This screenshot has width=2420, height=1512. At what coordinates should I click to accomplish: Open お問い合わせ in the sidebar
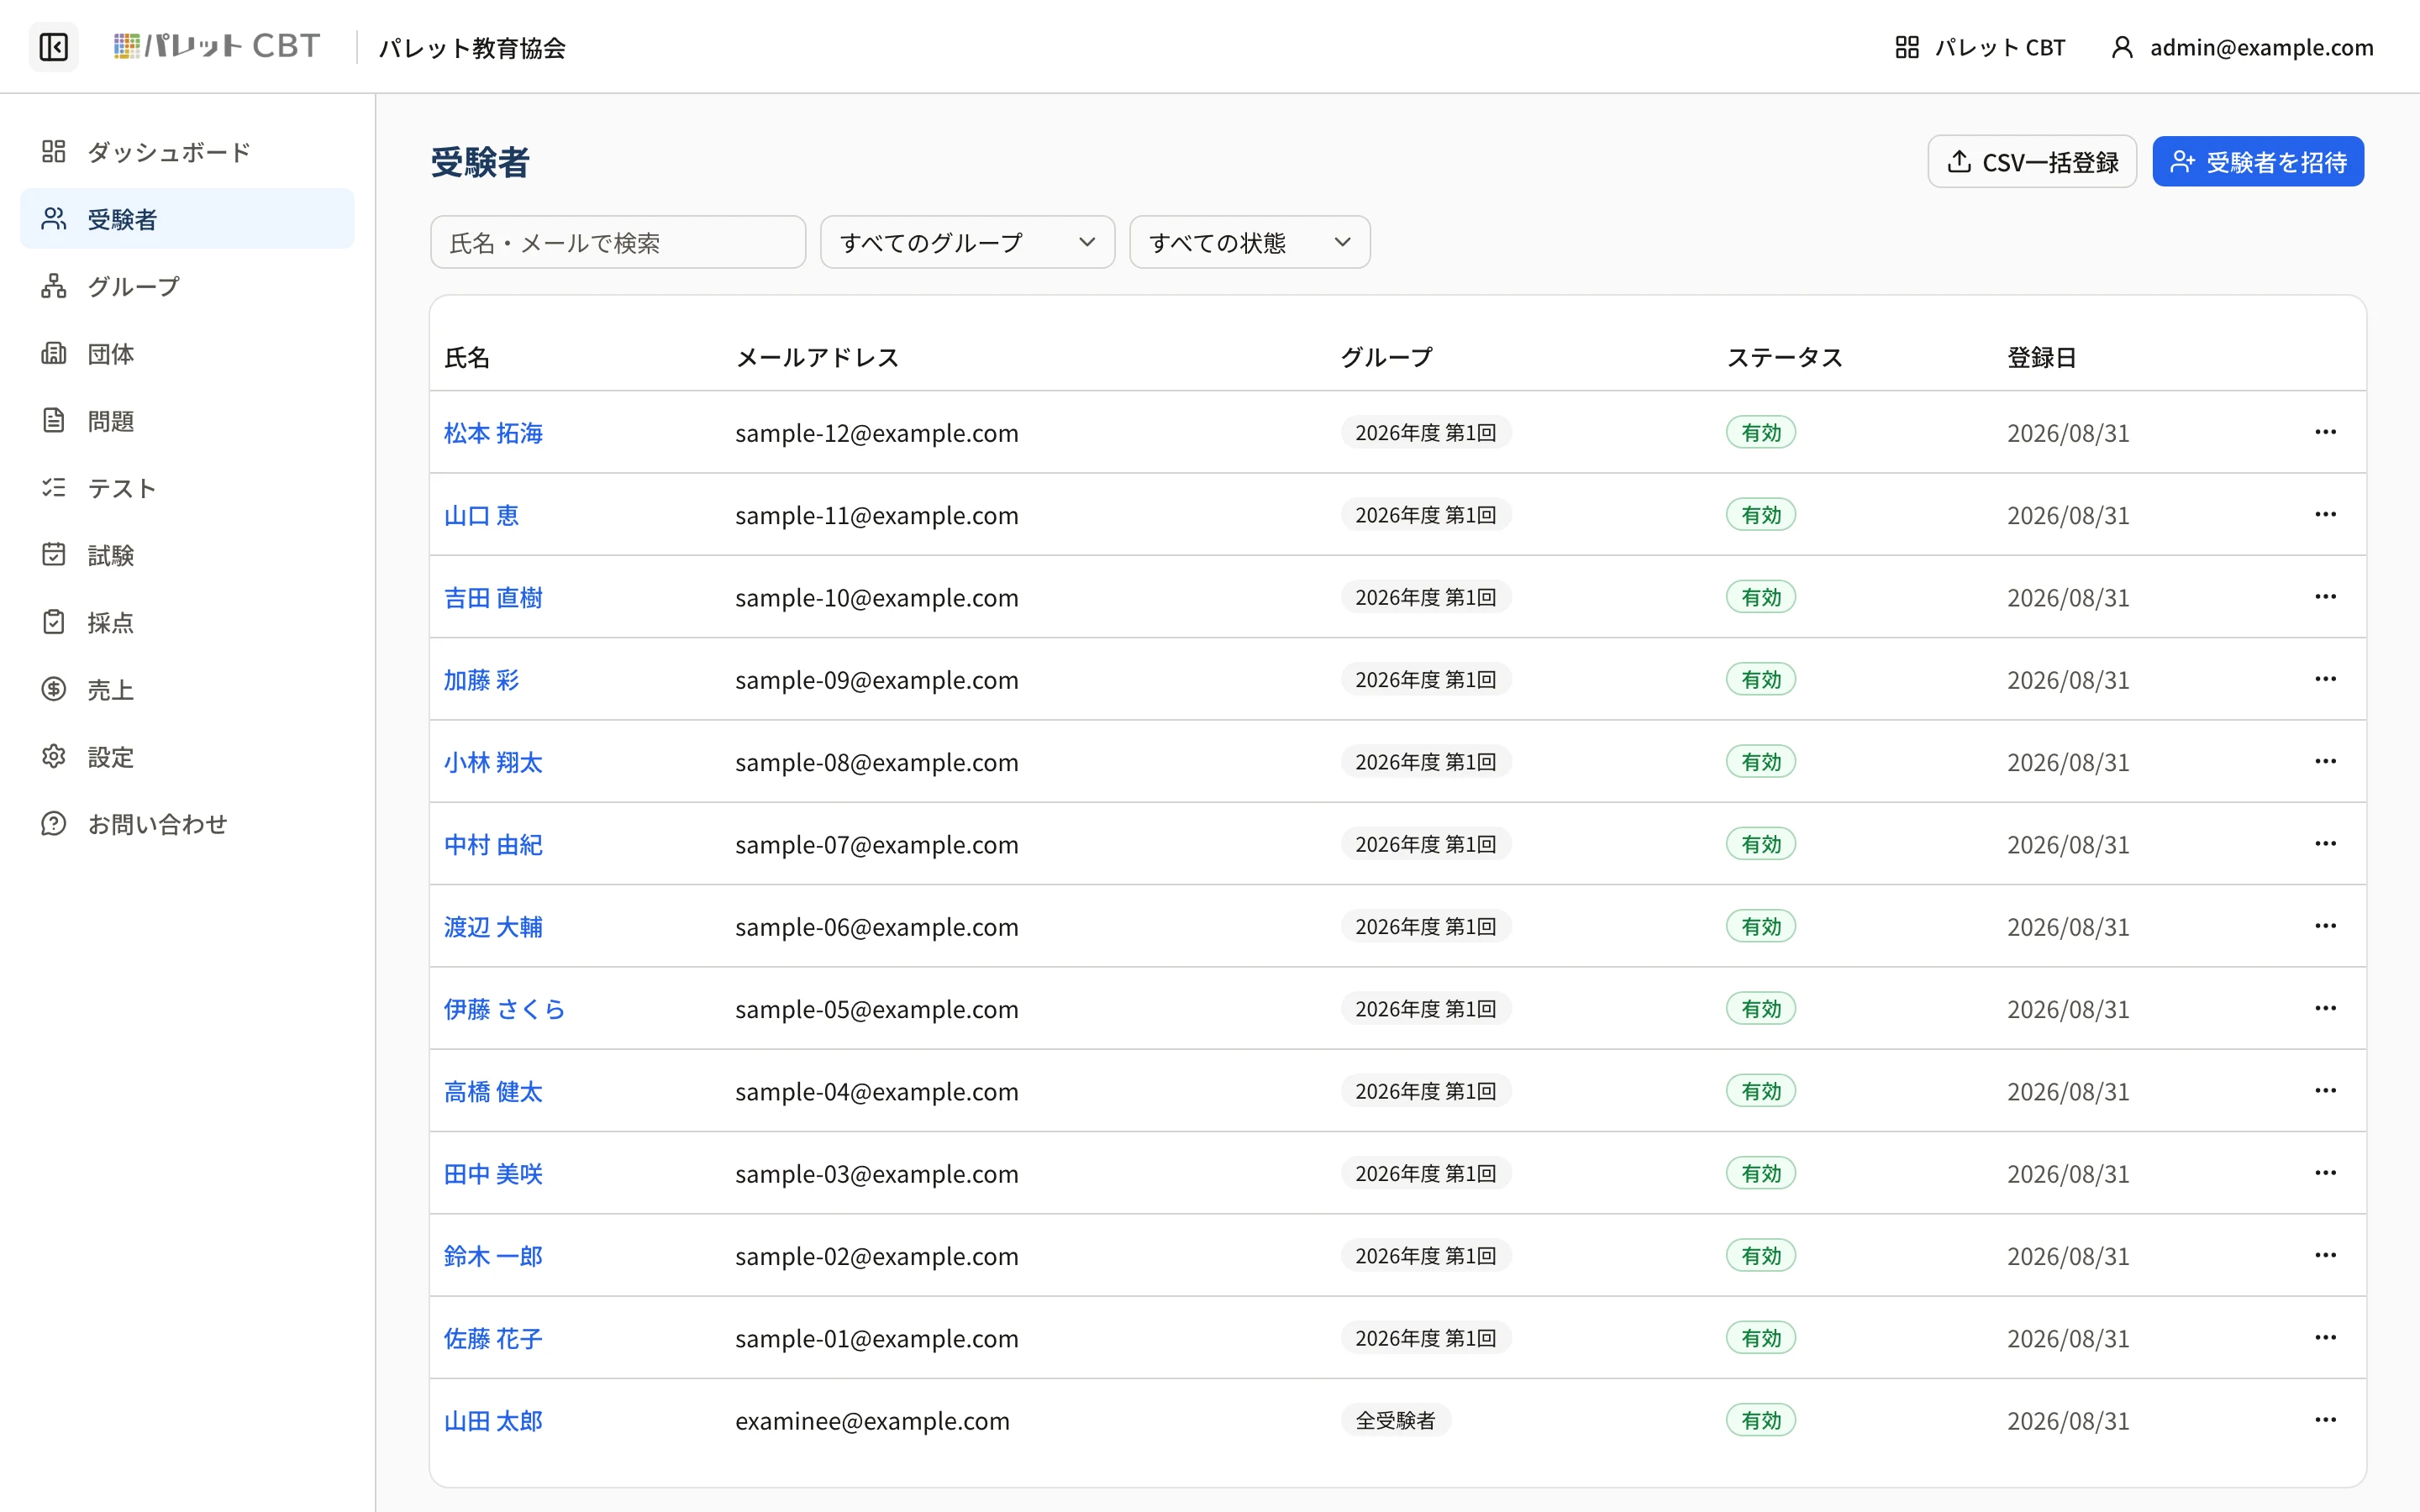pos(187,824)
